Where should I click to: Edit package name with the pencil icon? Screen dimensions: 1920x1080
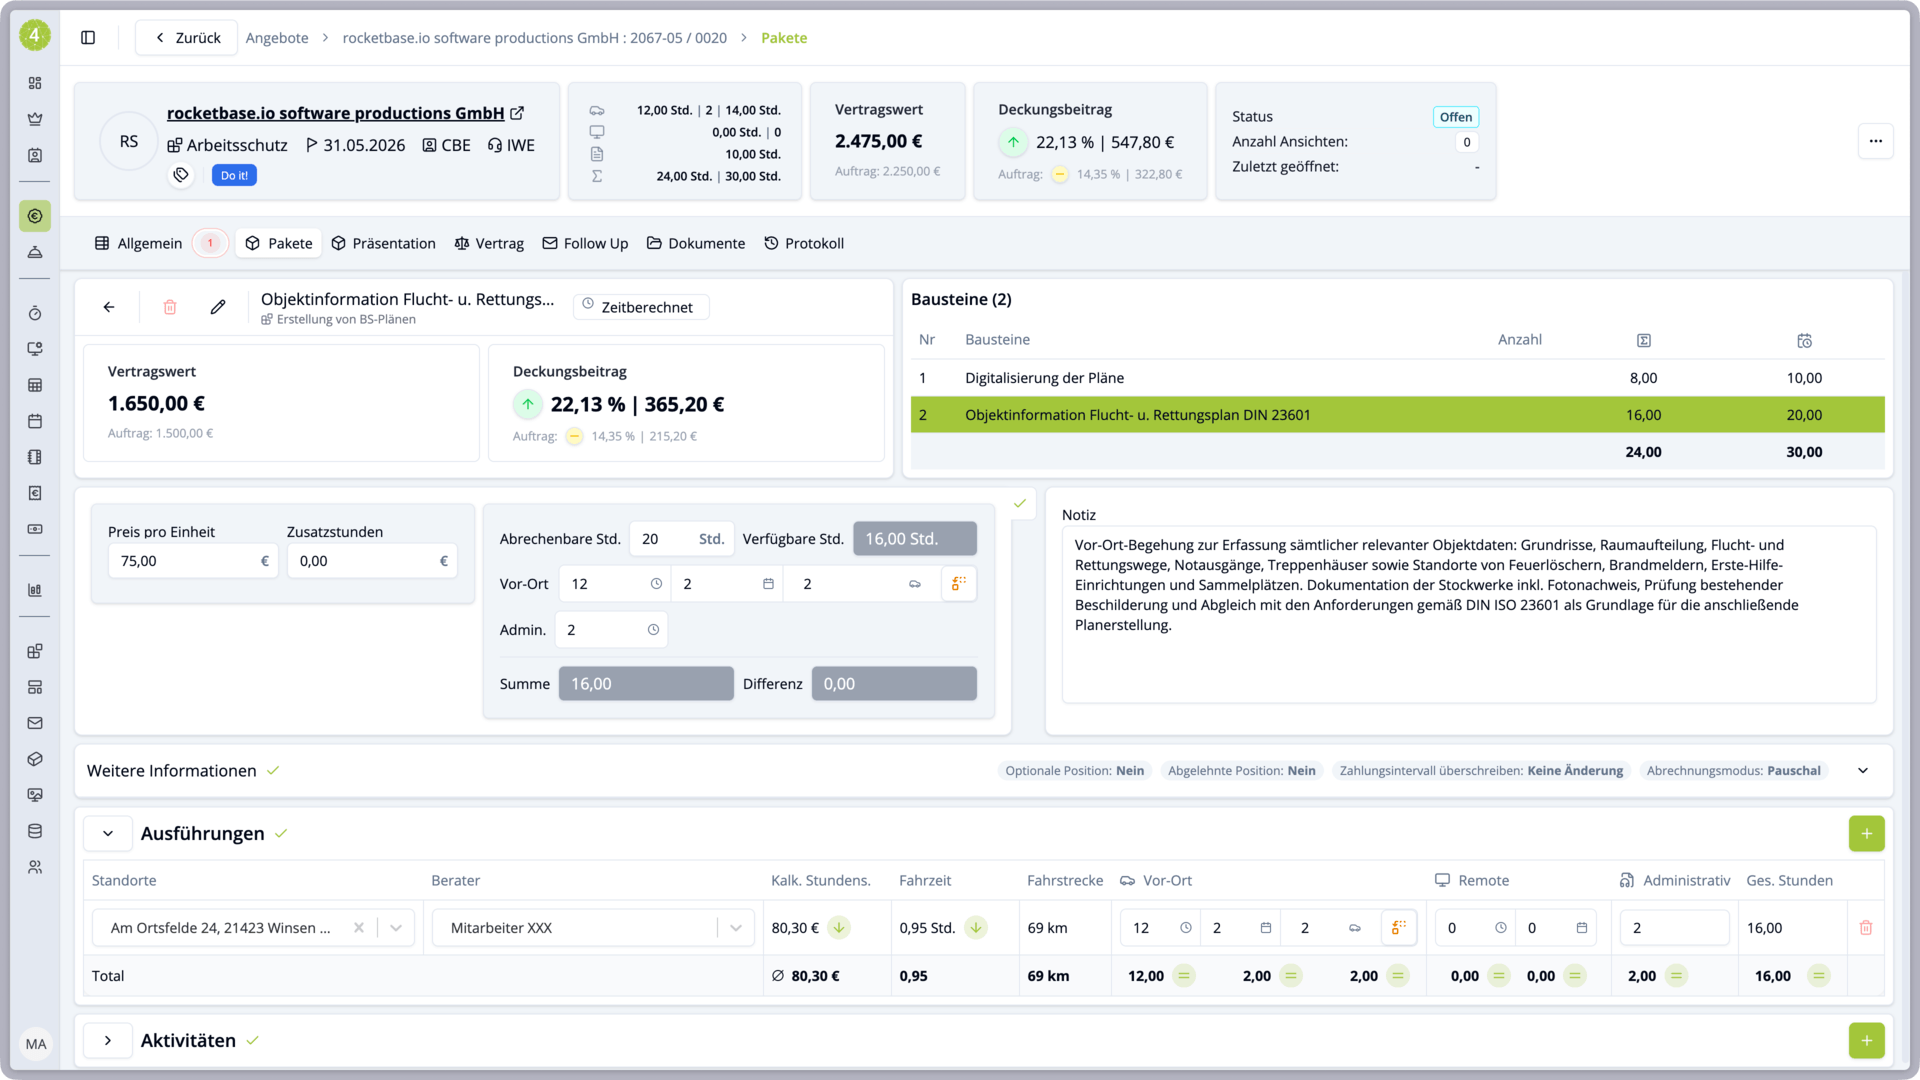[218, 307]
